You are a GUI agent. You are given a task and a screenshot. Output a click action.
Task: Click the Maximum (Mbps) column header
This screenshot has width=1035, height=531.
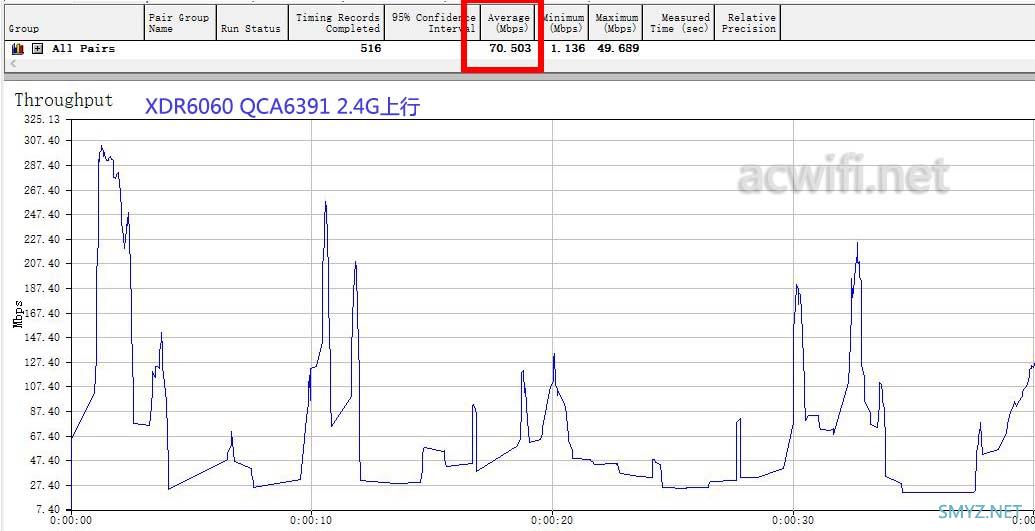tap(617, 23)
